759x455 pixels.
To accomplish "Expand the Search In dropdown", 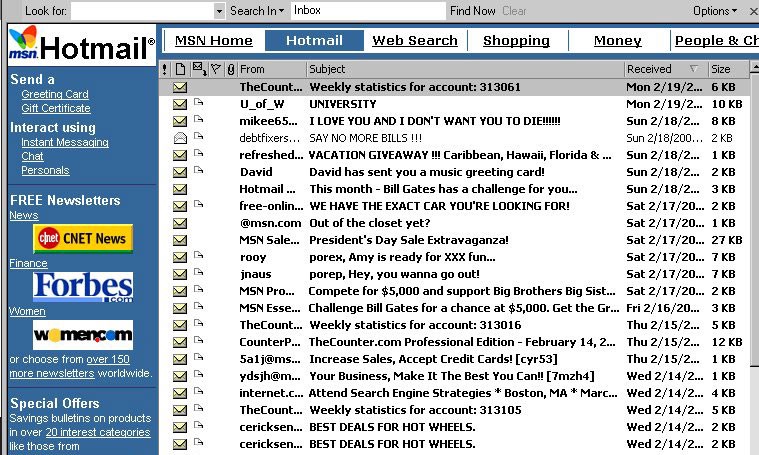I will tap(257, 11).
